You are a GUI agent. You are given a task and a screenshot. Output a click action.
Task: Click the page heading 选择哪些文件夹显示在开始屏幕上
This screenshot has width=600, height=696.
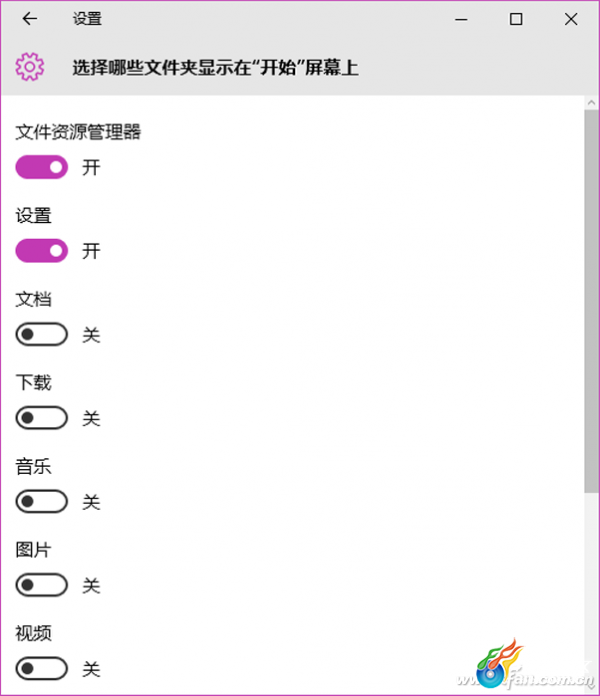click(215, 67)
